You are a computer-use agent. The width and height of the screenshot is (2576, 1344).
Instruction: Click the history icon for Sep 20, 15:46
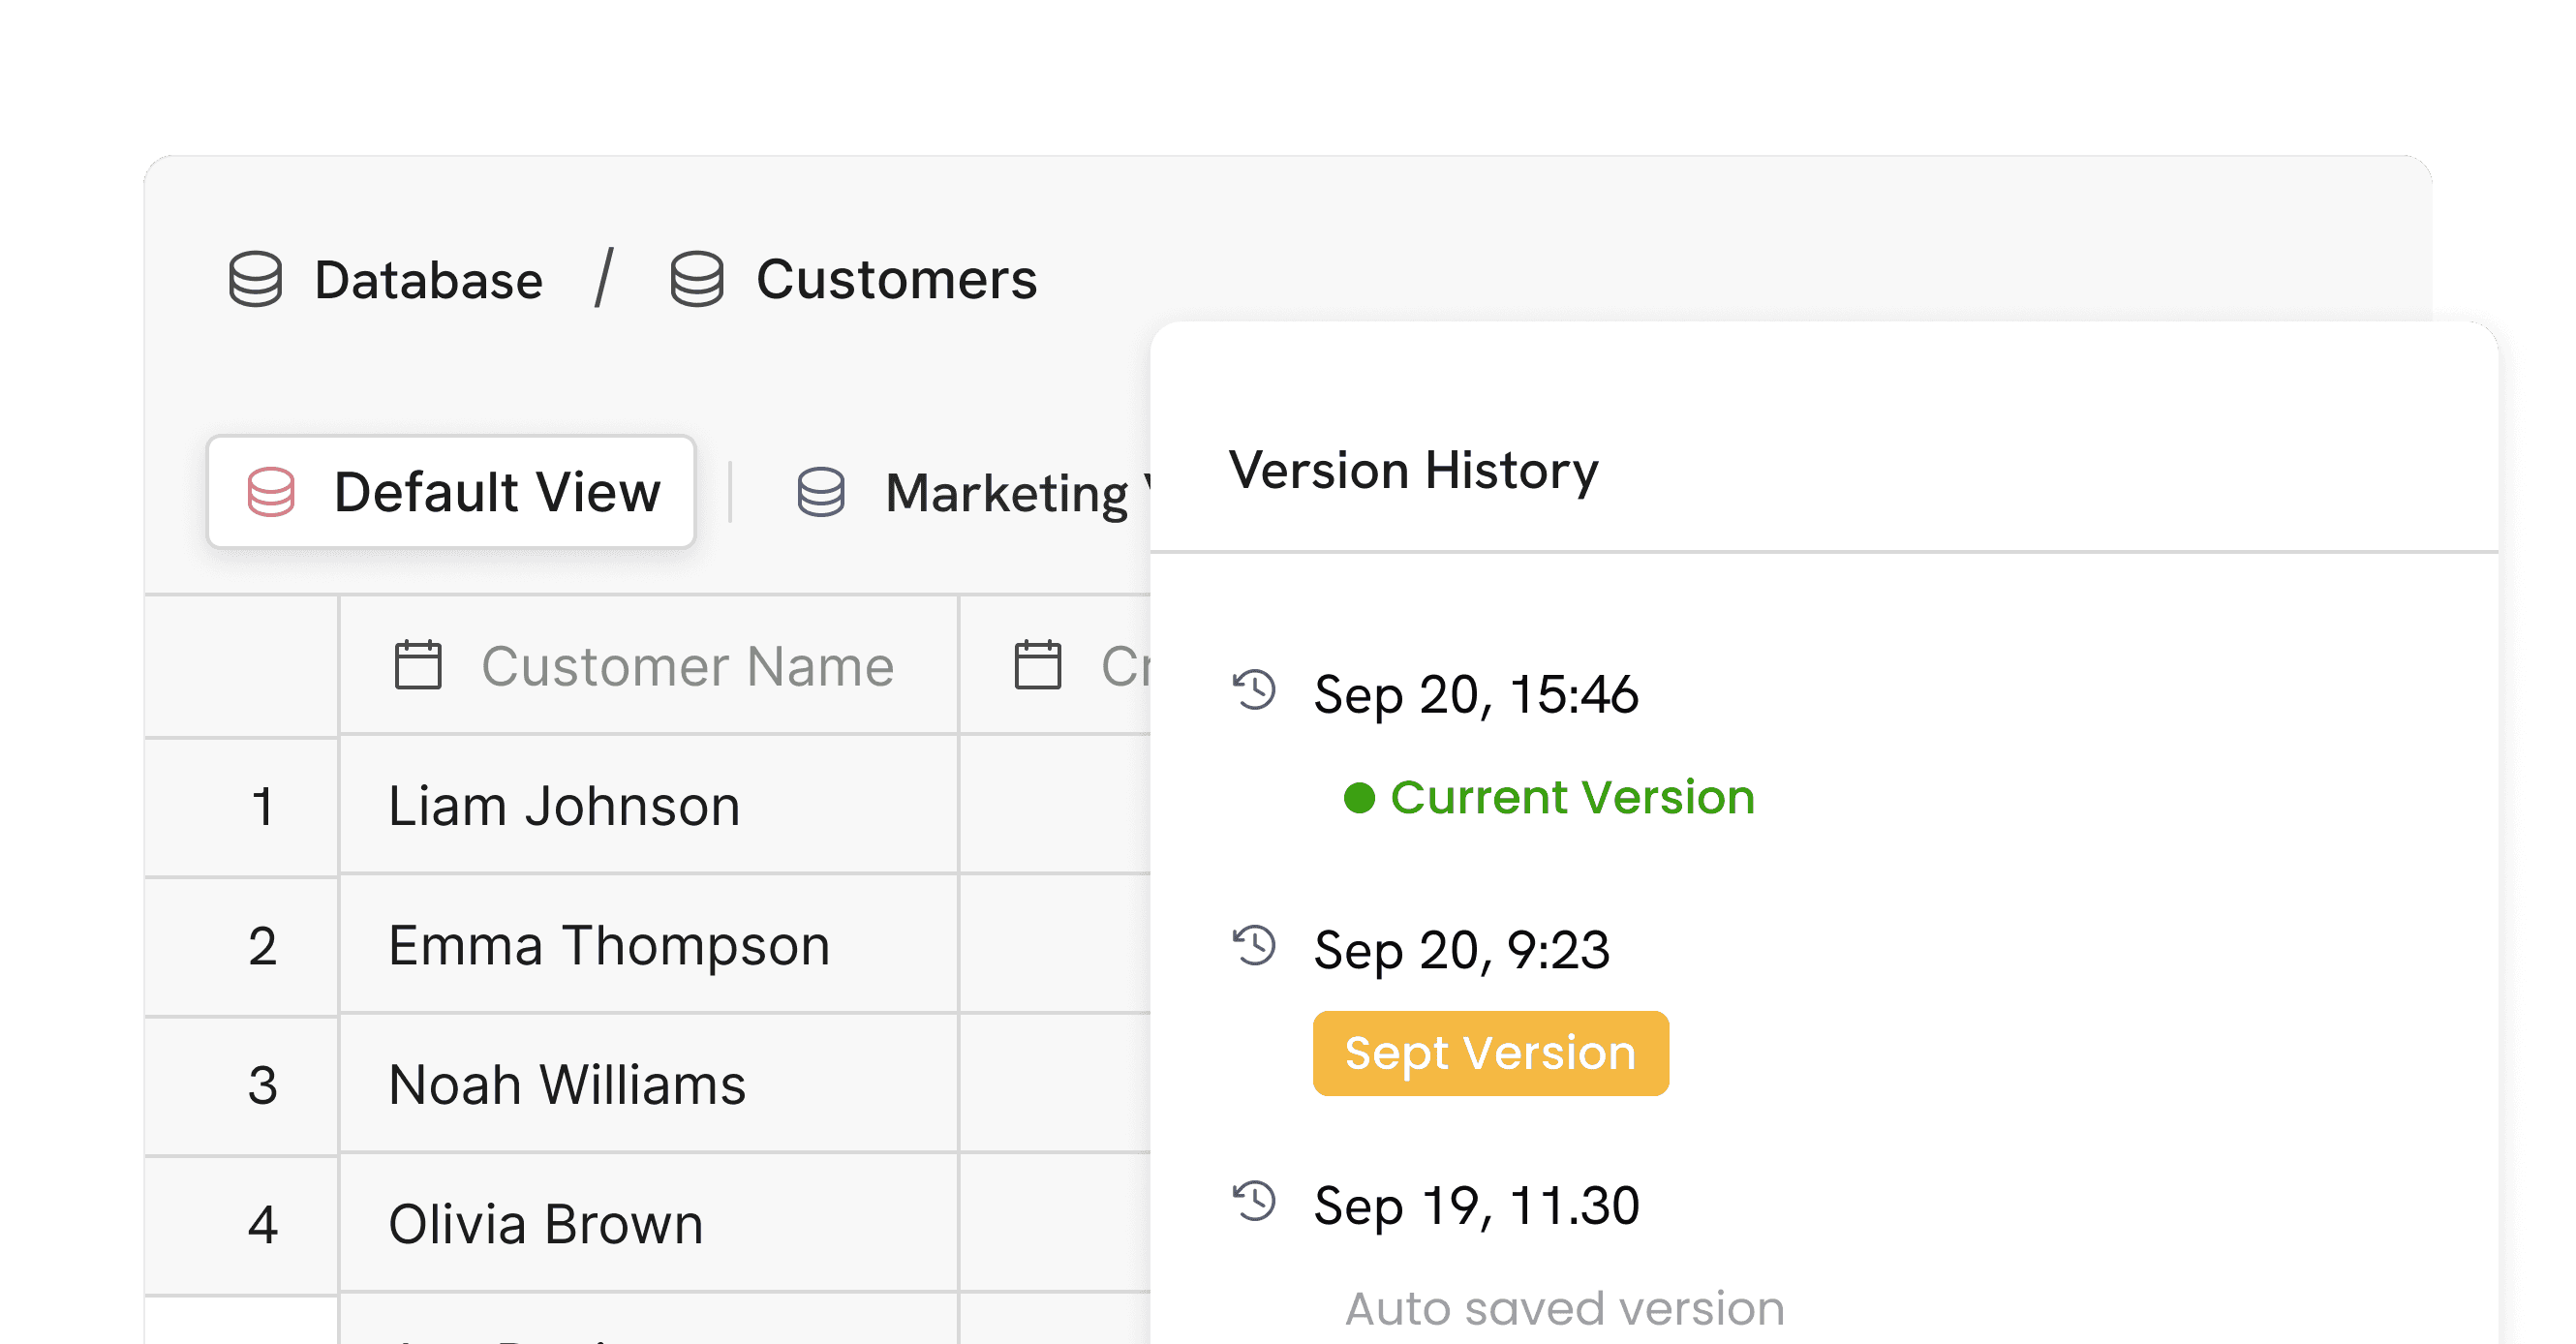click(1254, 690)
